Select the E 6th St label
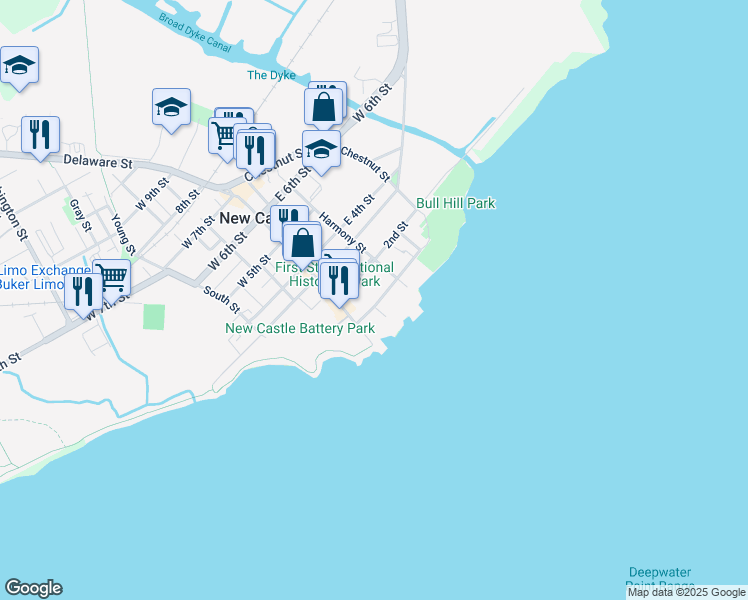The height and width of the screenshot is (600, 748). 293,184
